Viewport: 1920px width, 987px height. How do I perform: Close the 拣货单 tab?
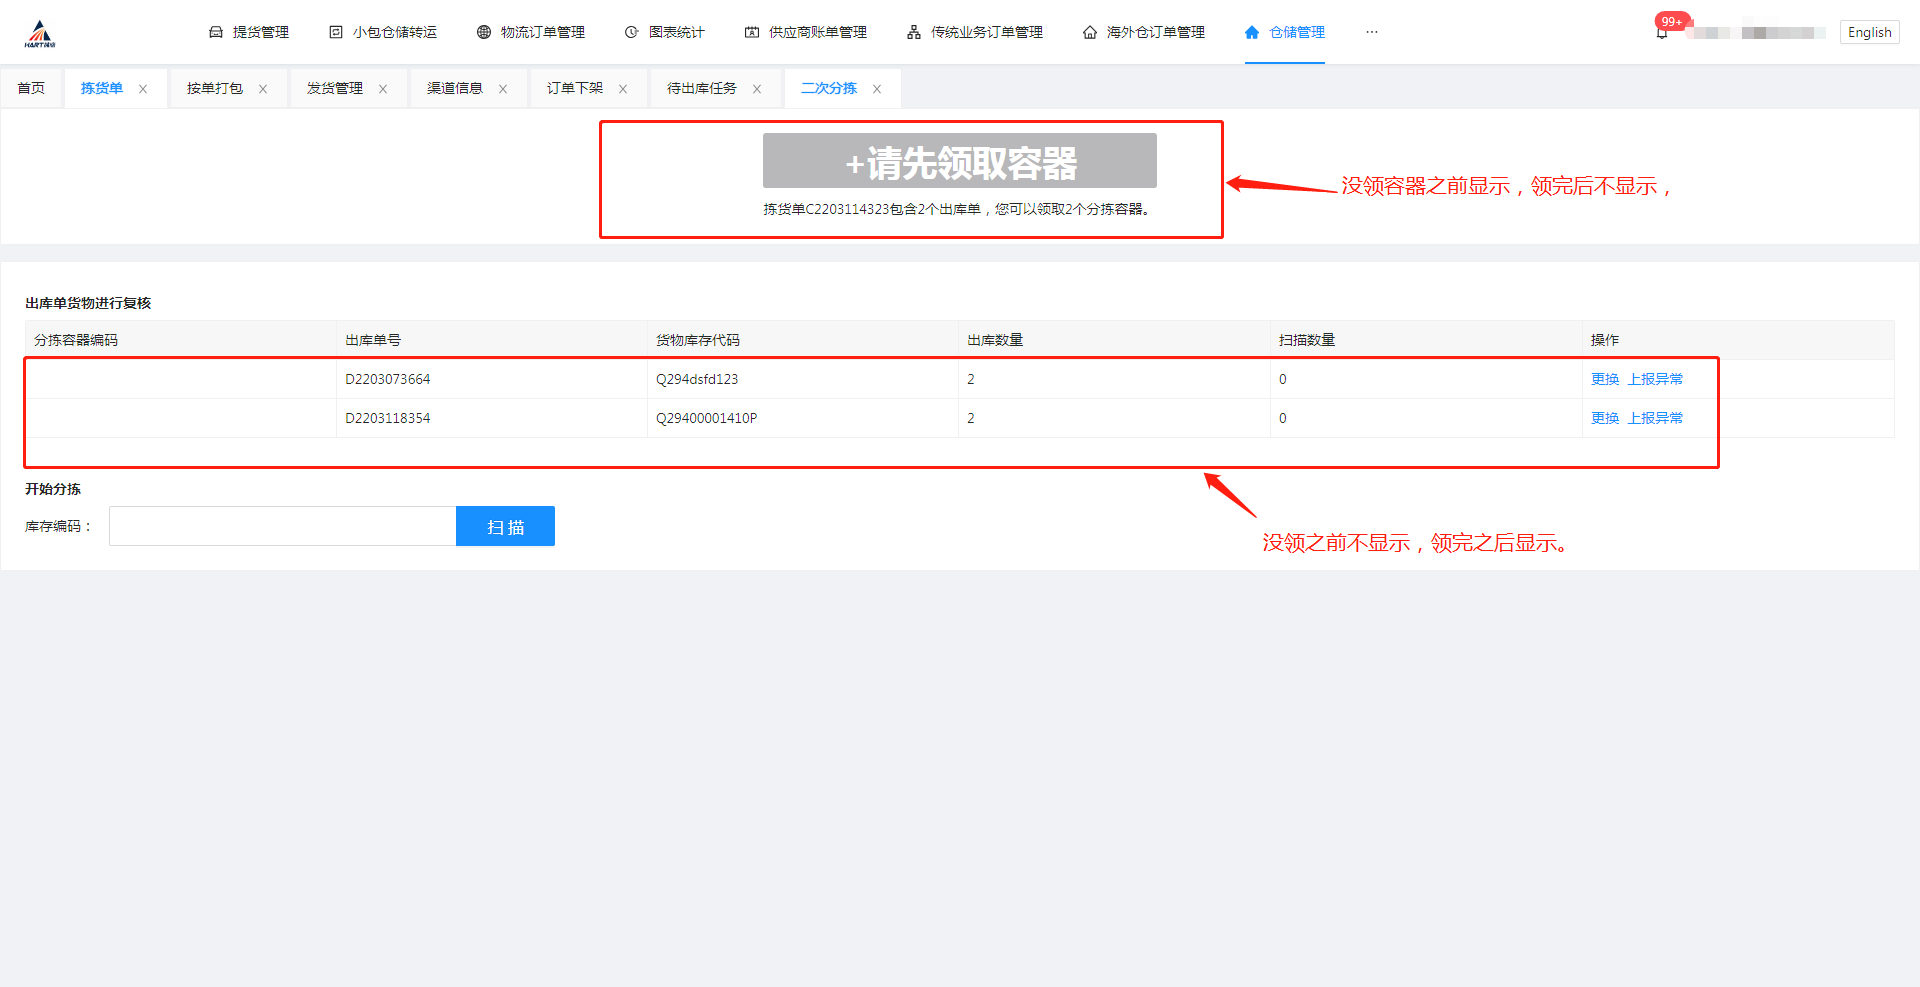[x=143, y=89]
